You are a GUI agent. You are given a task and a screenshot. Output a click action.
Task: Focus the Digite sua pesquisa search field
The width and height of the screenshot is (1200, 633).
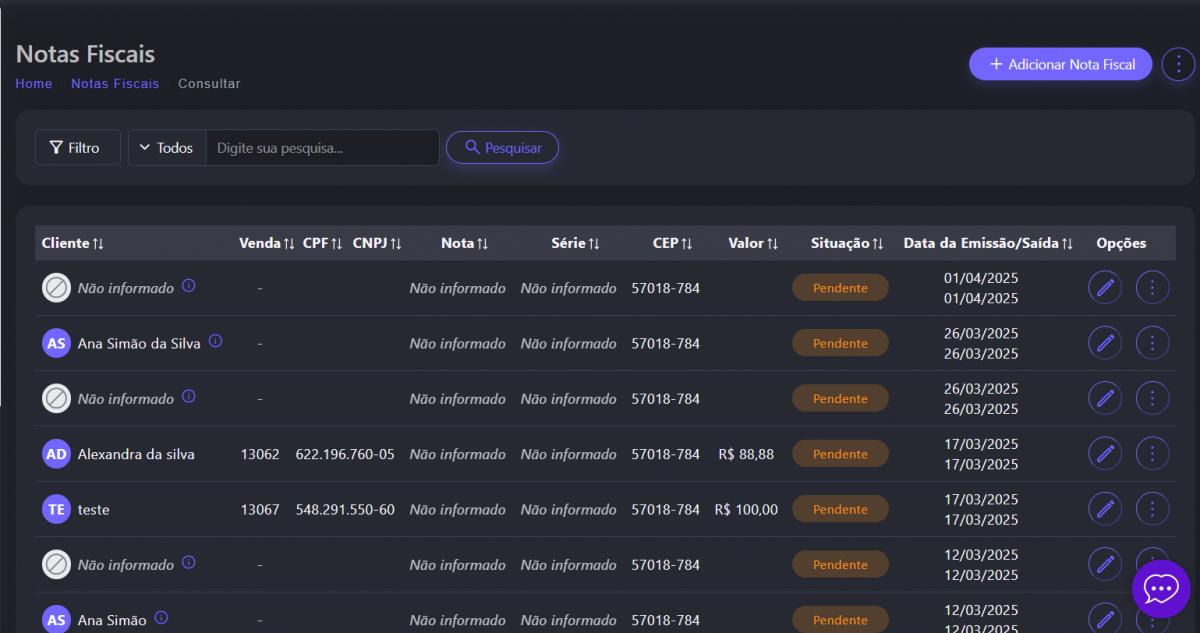tap(322, 148)
